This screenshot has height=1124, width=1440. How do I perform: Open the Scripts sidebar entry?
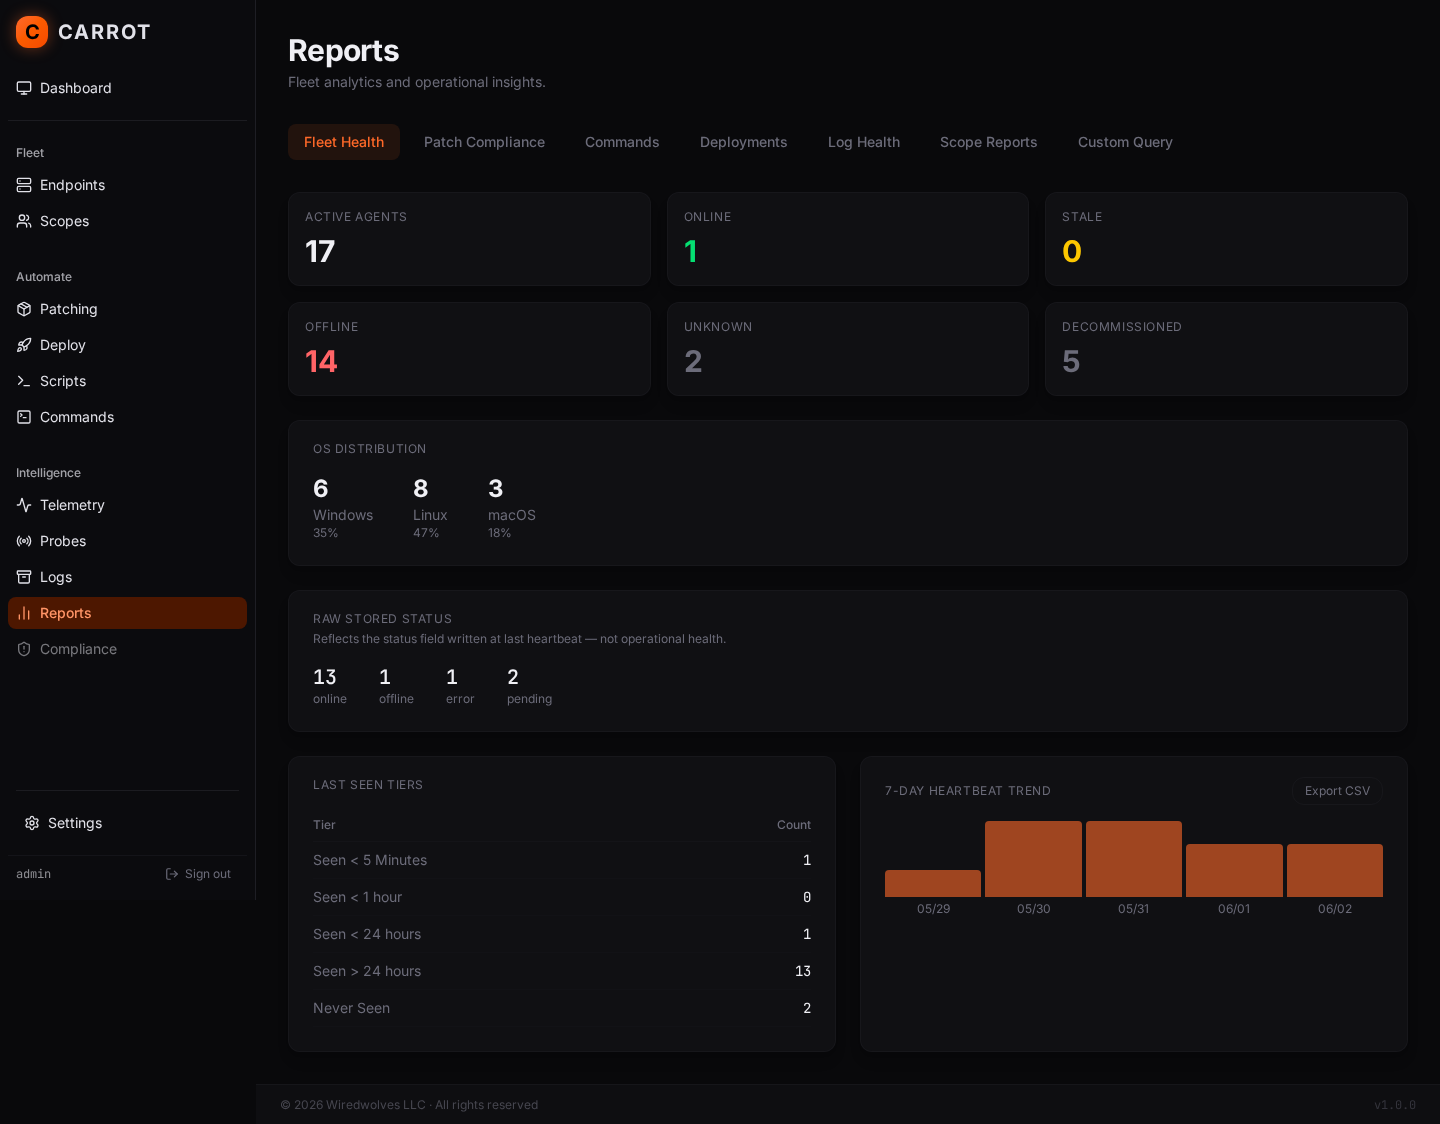tap(127, 381)
